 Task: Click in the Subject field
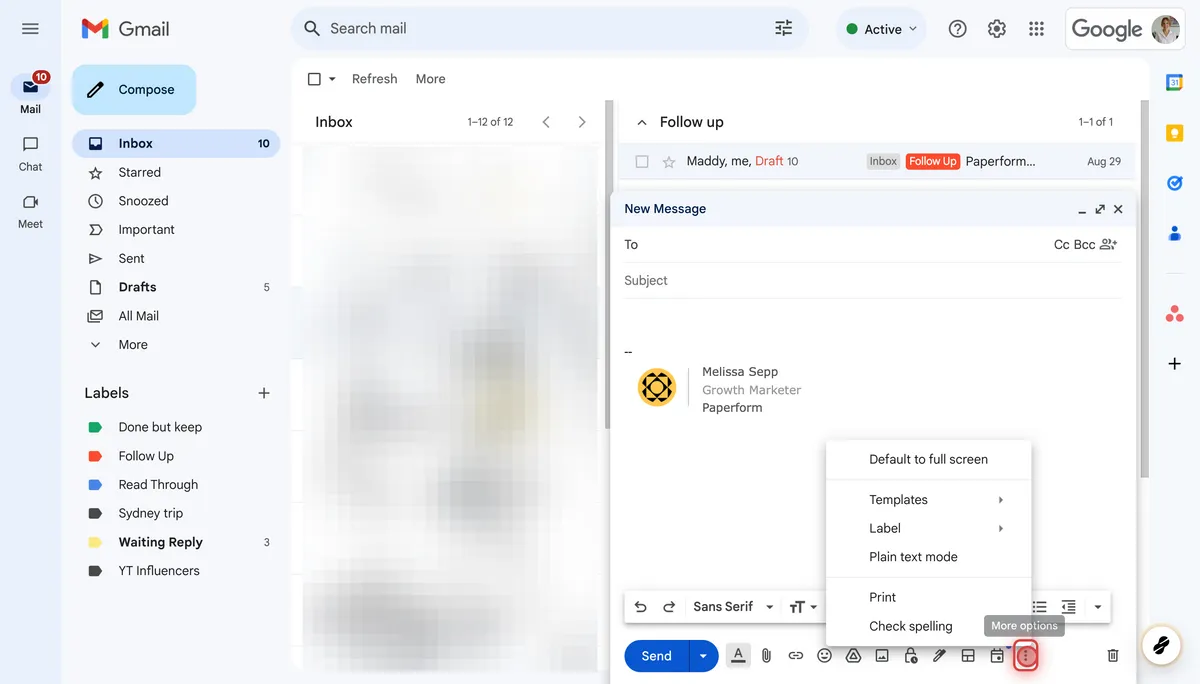tap(872, 281)
